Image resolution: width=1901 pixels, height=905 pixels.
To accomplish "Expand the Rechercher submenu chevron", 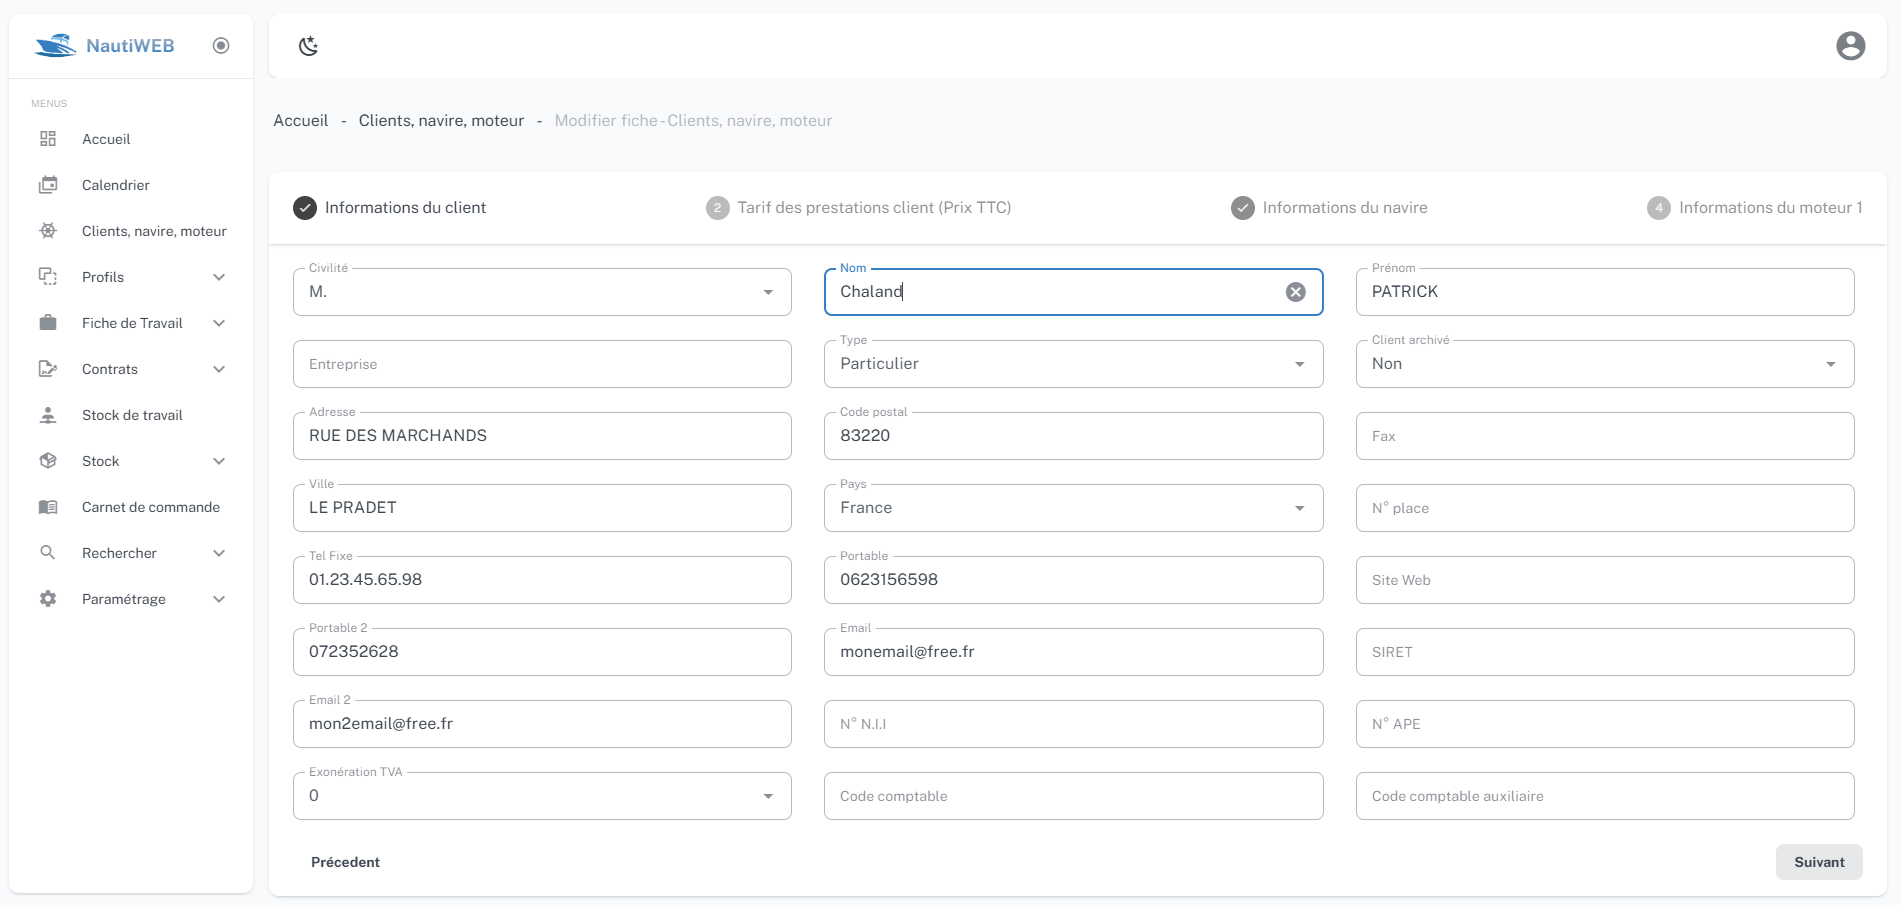I will pyautogui.click(x=219, y=553).
